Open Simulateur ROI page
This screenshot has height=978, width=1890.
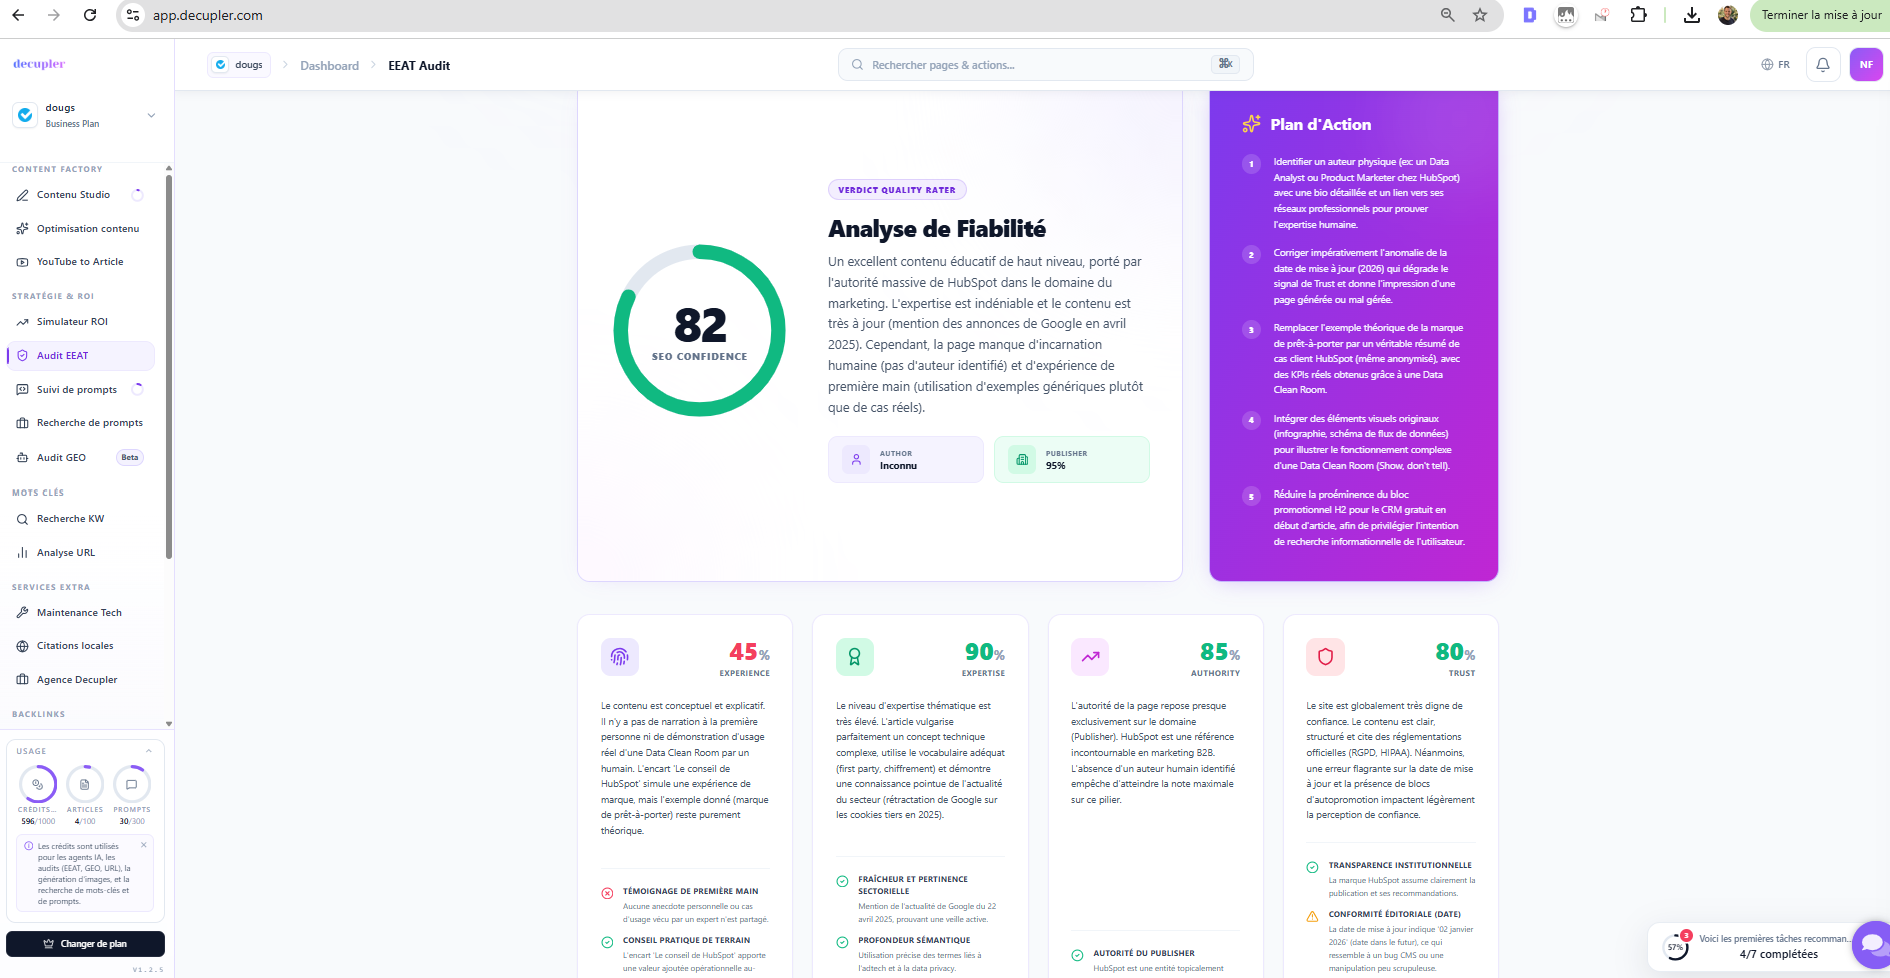pos(80,322)
